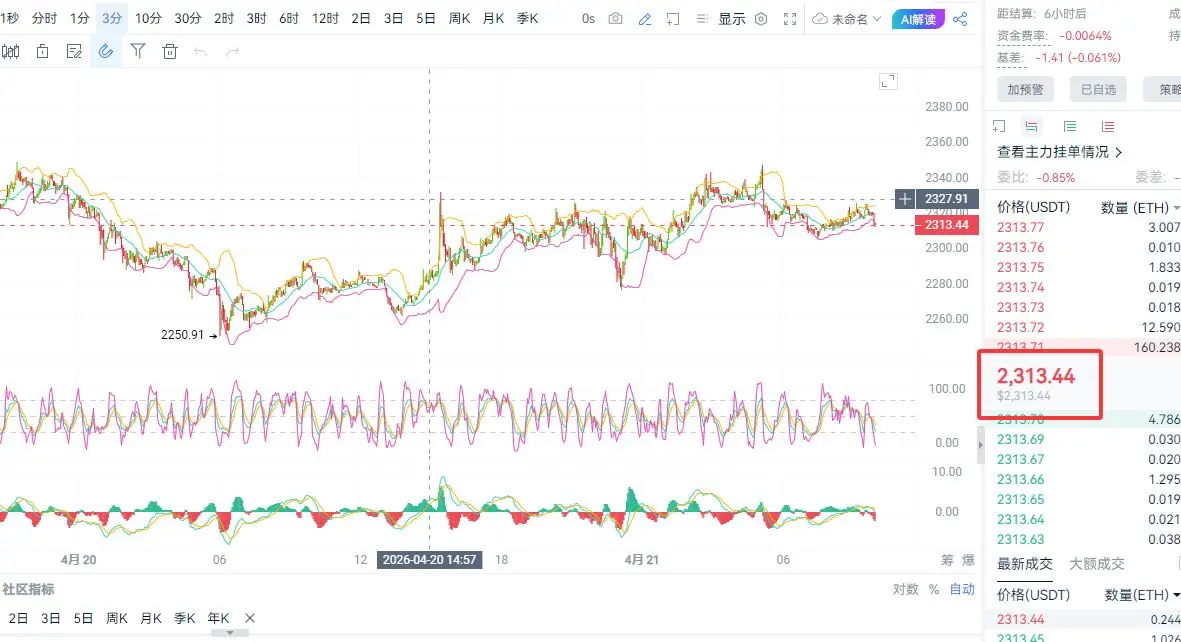
Task: Click the lock drawings icon
Action: (x=42, y=51)
